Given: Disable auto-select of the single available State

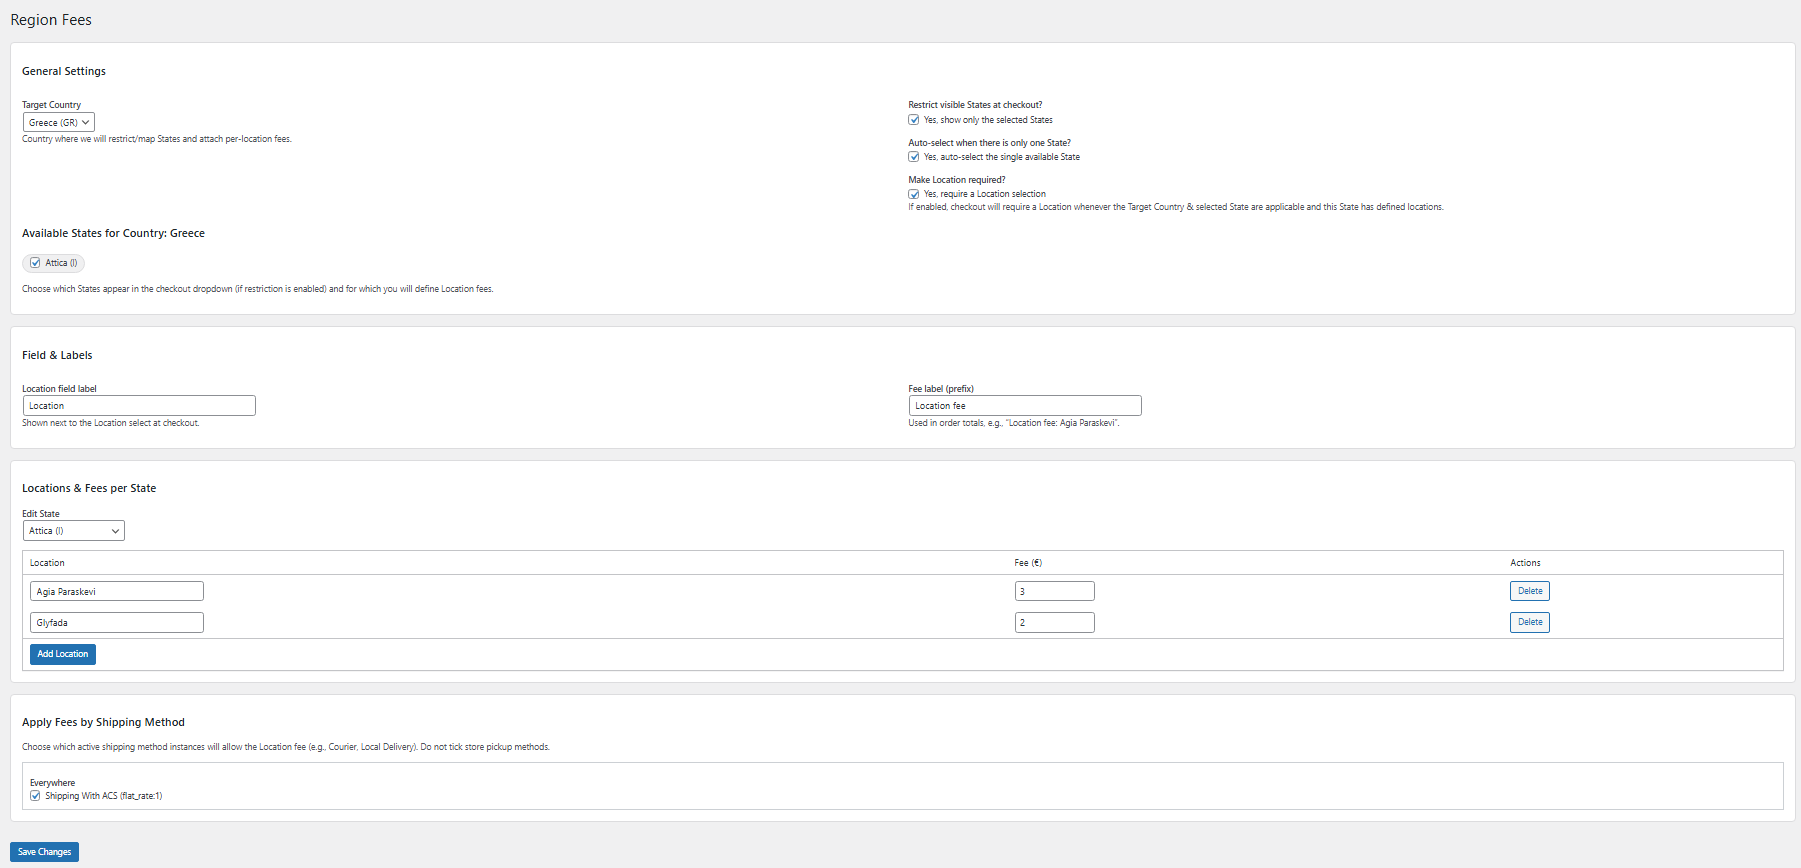Looking at the screenshot, I should (x=913, y=157).
